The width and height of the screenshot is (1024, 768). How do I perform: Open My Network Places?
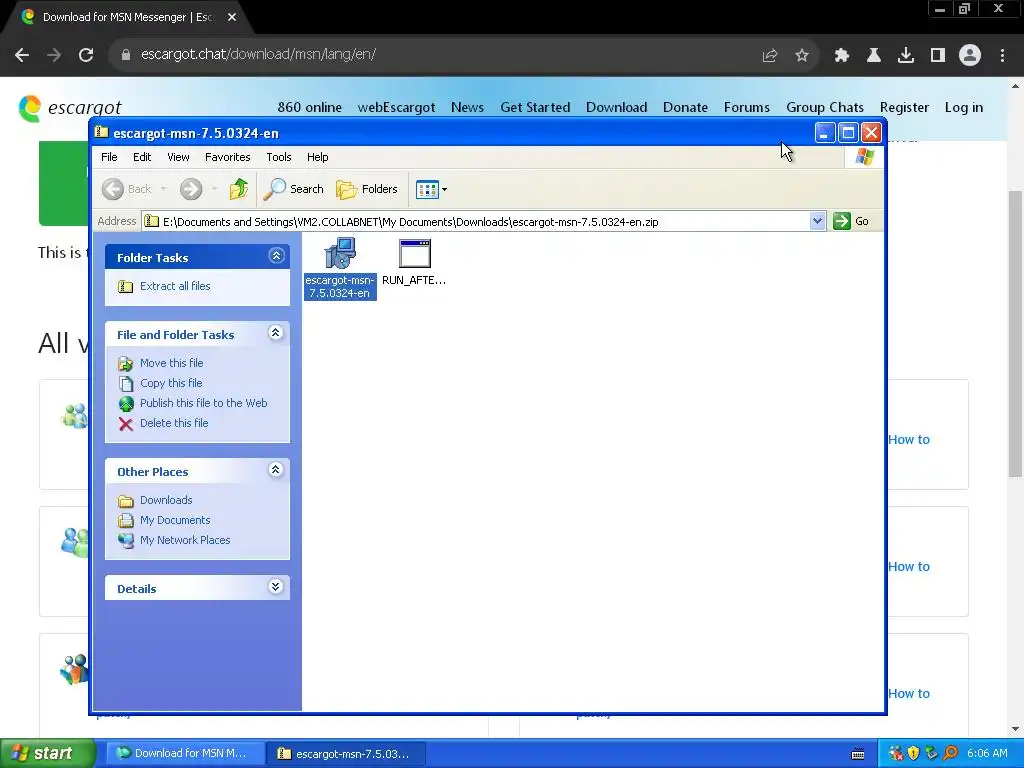pyautogui.click(x=185, y=541)
